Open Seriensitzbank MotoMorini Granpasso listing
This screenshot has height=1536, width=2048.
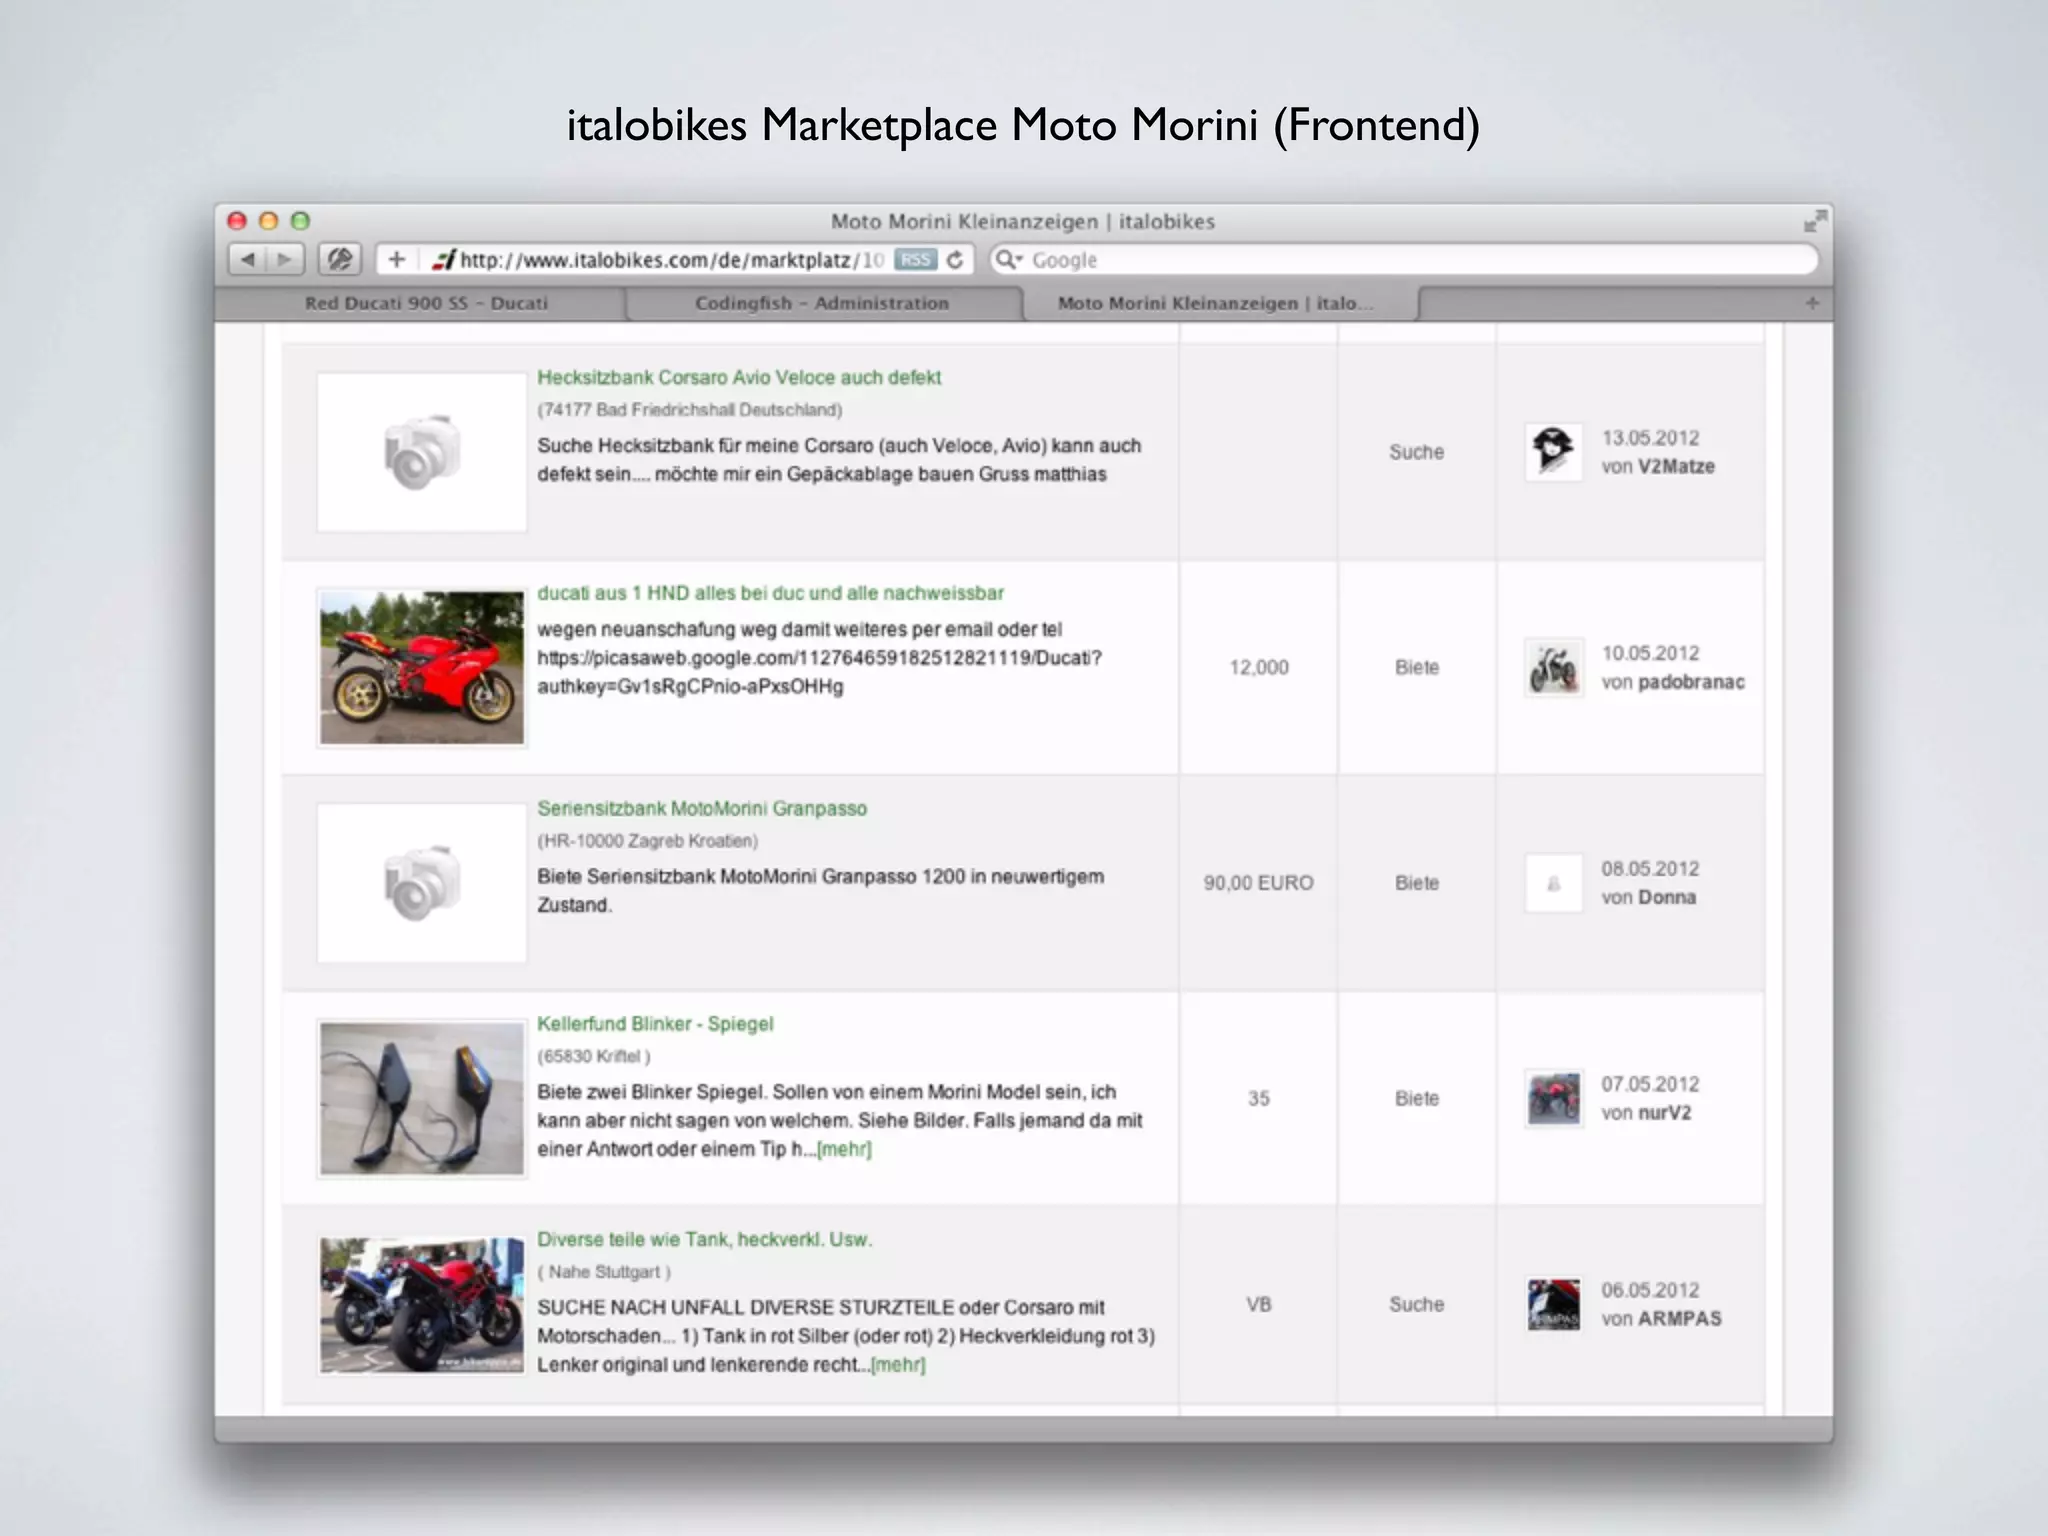(x=702, y=808)
